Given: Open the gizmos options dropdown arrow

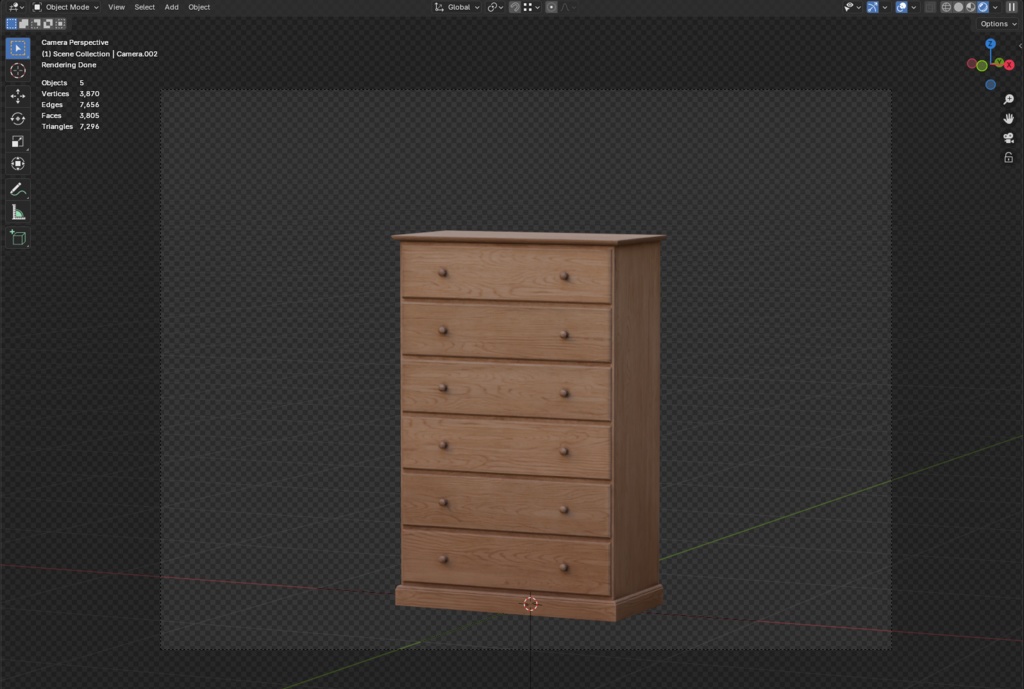Looking at the screenshot, I should coord(885,7).
